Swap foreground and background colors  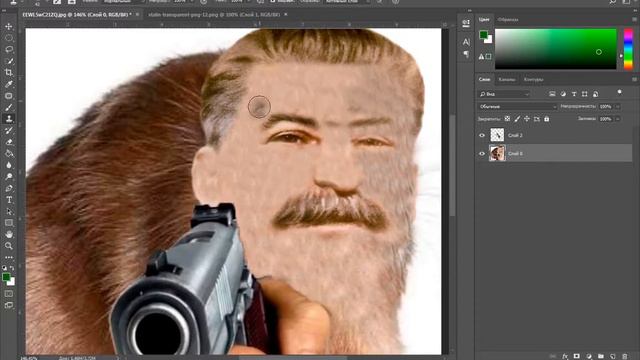(x=12, y=268)
